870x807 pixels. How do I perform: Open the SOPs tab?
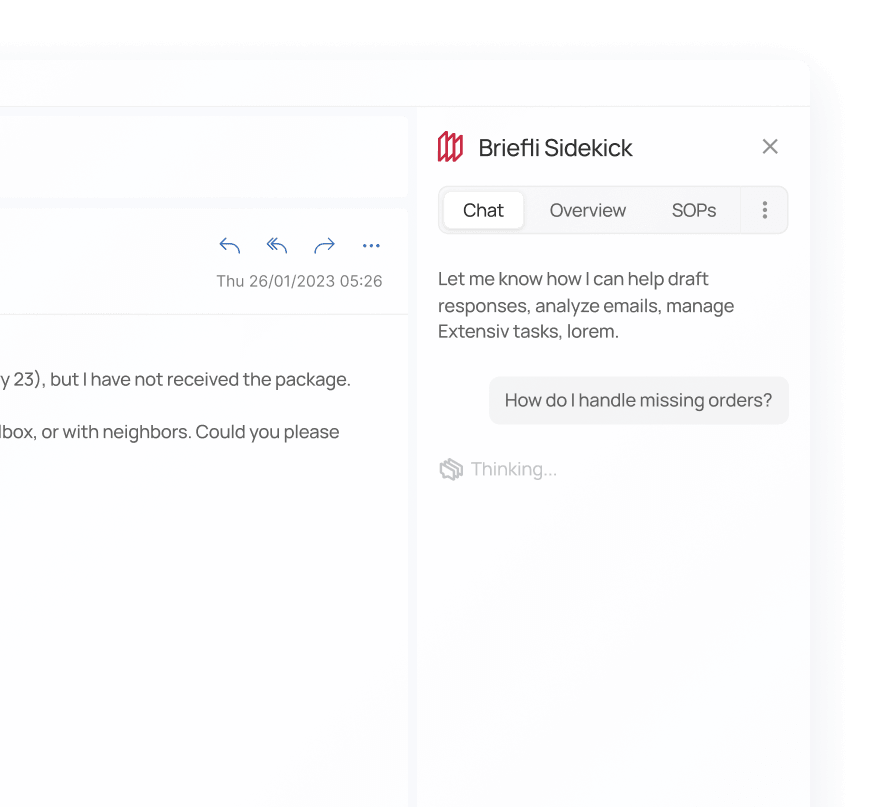coord(693,210)
